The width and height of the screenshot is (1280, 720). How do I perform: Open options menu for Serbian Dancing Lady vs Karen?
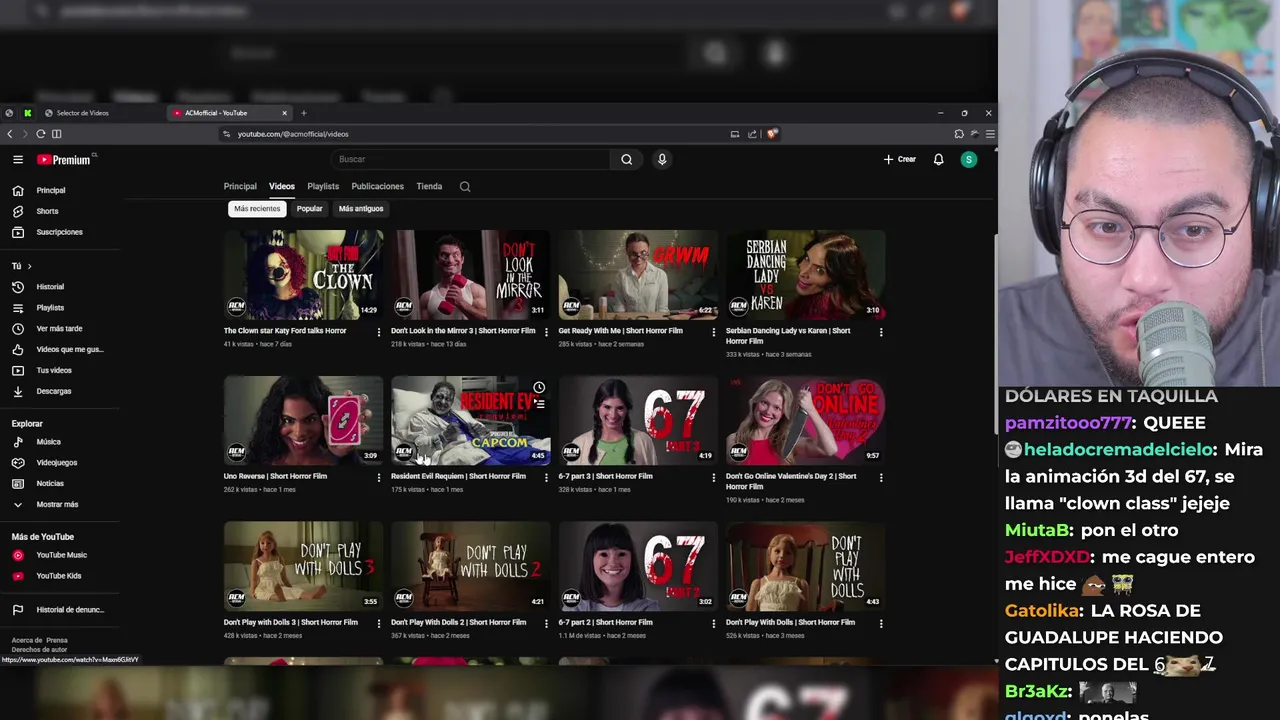point(881,332)
